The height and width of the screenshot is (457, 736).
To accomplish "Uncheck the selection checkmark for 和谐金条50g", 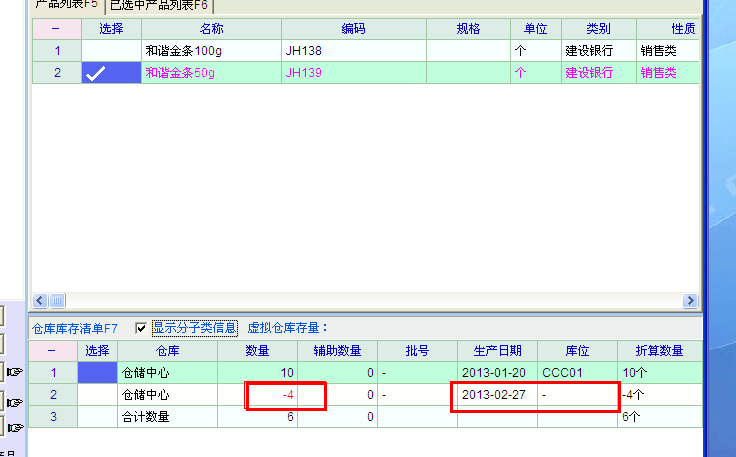I will pyautogui.click(x=110, y=72).
